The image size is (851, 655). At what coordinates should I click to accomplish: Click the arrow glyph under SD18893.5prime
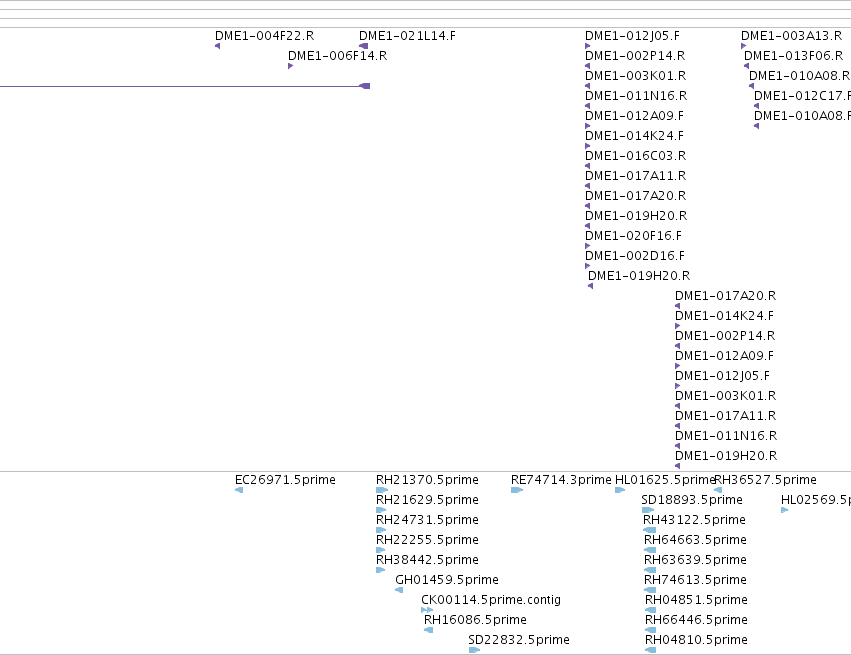click(648, 510)
